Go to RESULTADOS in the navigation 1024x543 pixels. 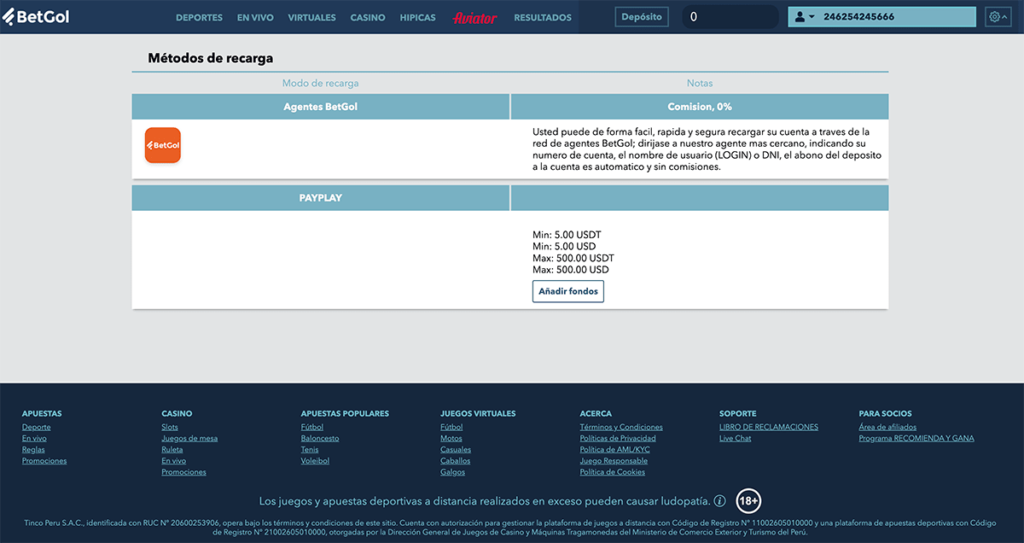(543, 18)
